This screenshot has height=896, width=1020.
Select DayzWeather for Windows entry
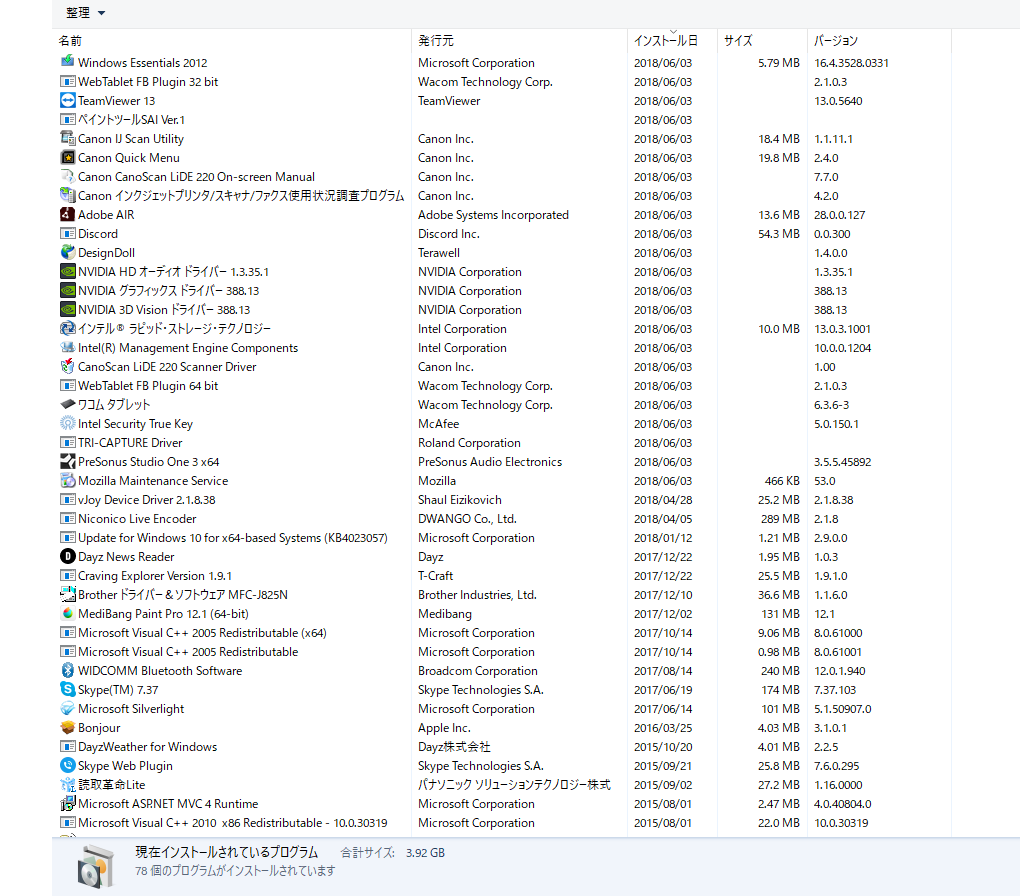click(148, 746)
